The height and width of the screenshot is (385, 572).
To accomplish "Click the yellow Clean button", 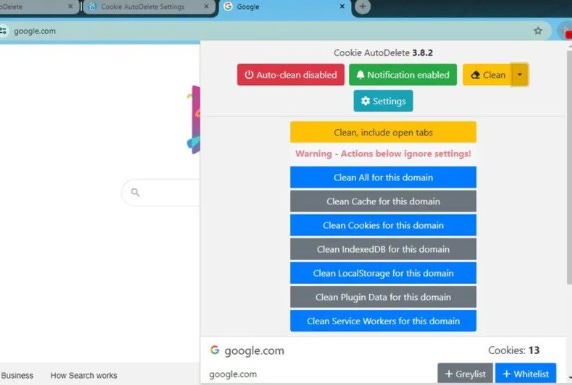I will coord(487,75).
